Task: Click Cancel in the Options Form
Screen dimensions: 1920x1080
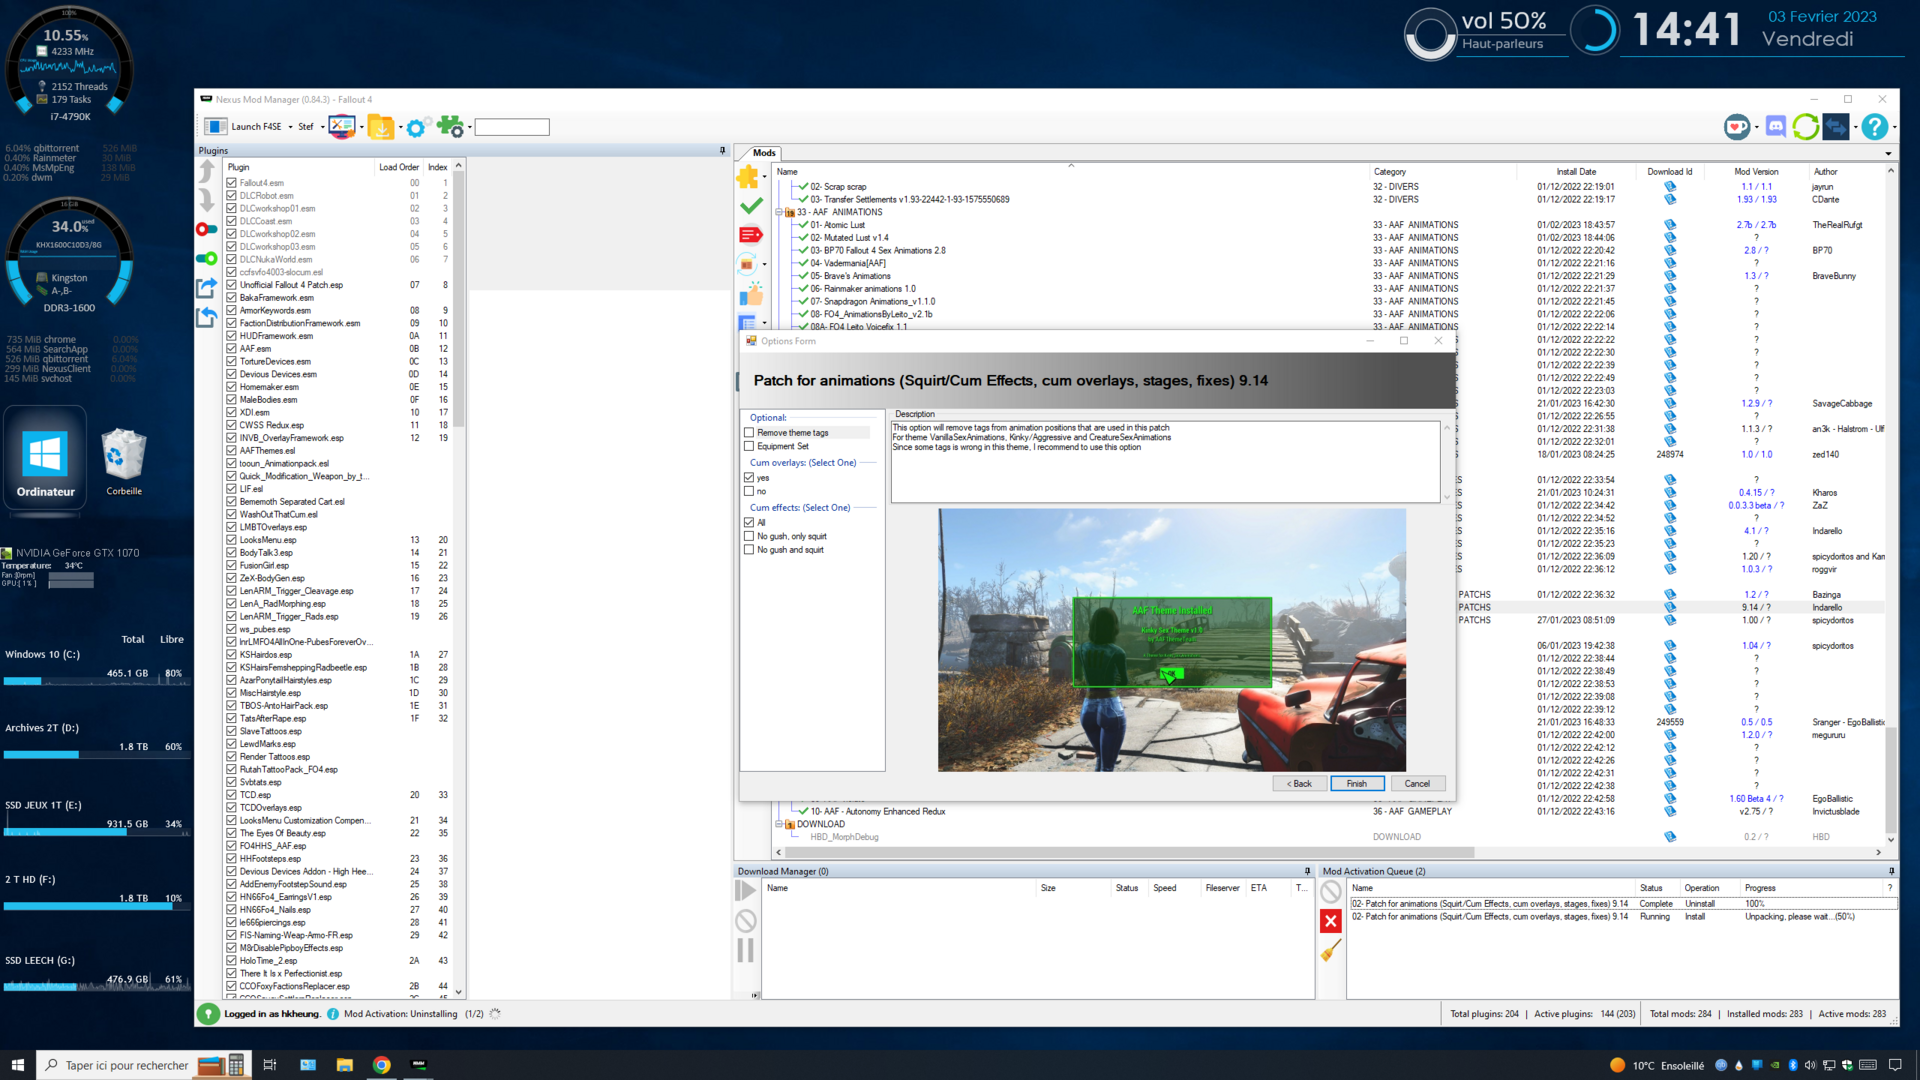Action: pyautogui.click(x=1417, y=784)
